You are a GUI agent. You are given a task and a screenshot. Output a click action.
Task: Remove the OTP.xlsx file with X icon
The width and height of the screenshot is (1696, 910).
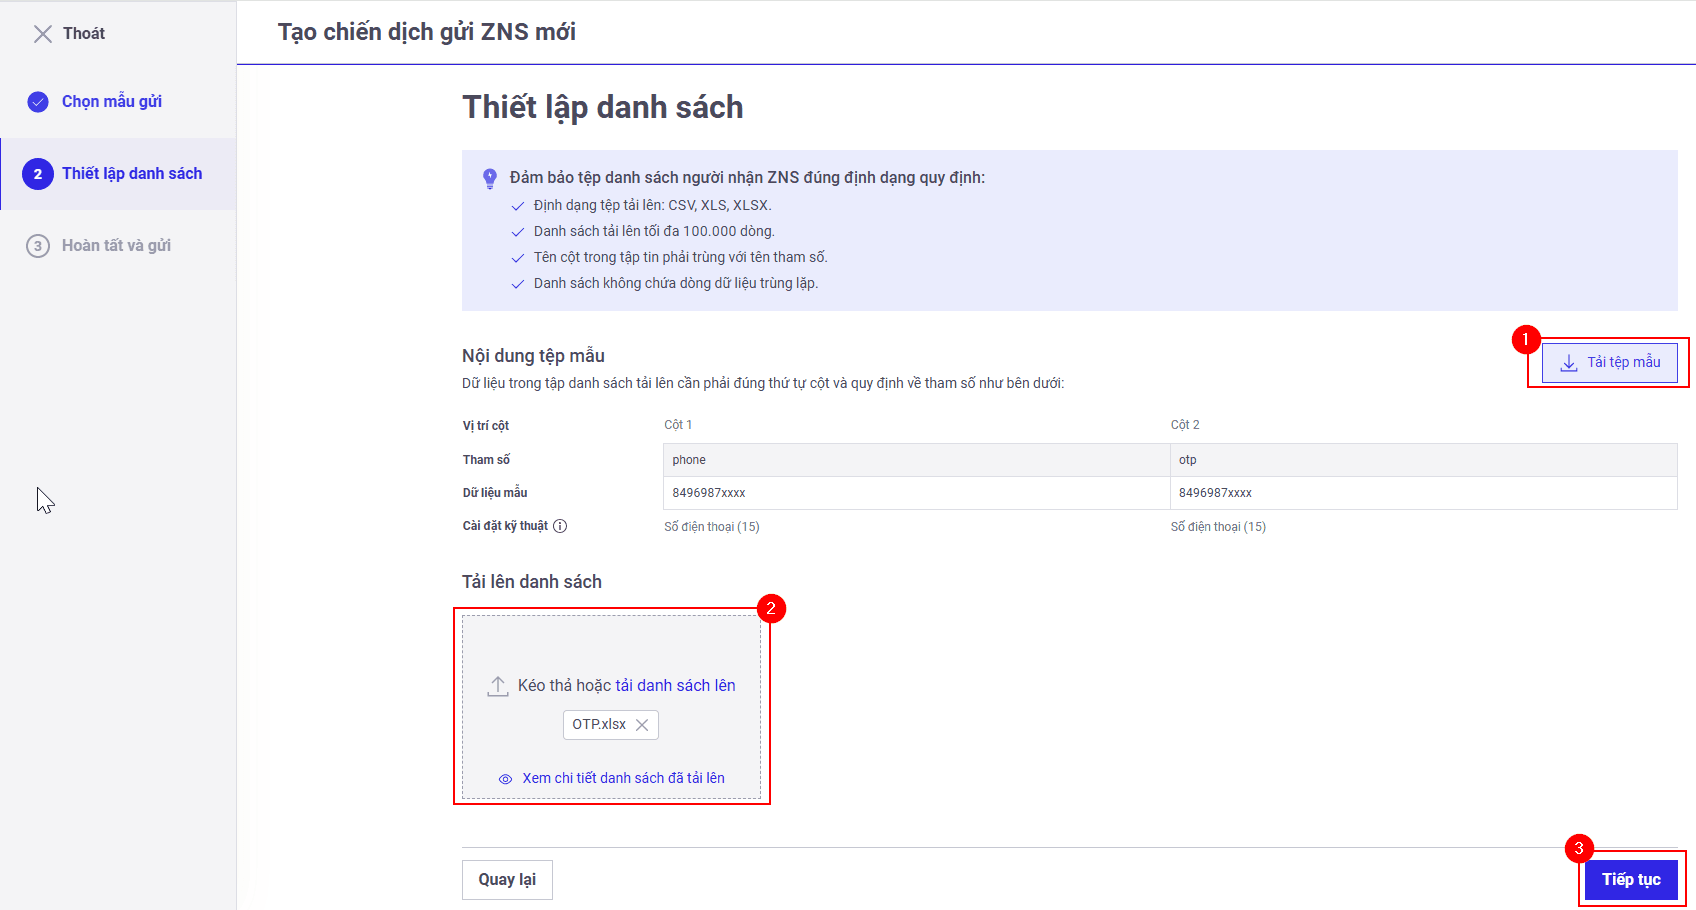point(642,725)
